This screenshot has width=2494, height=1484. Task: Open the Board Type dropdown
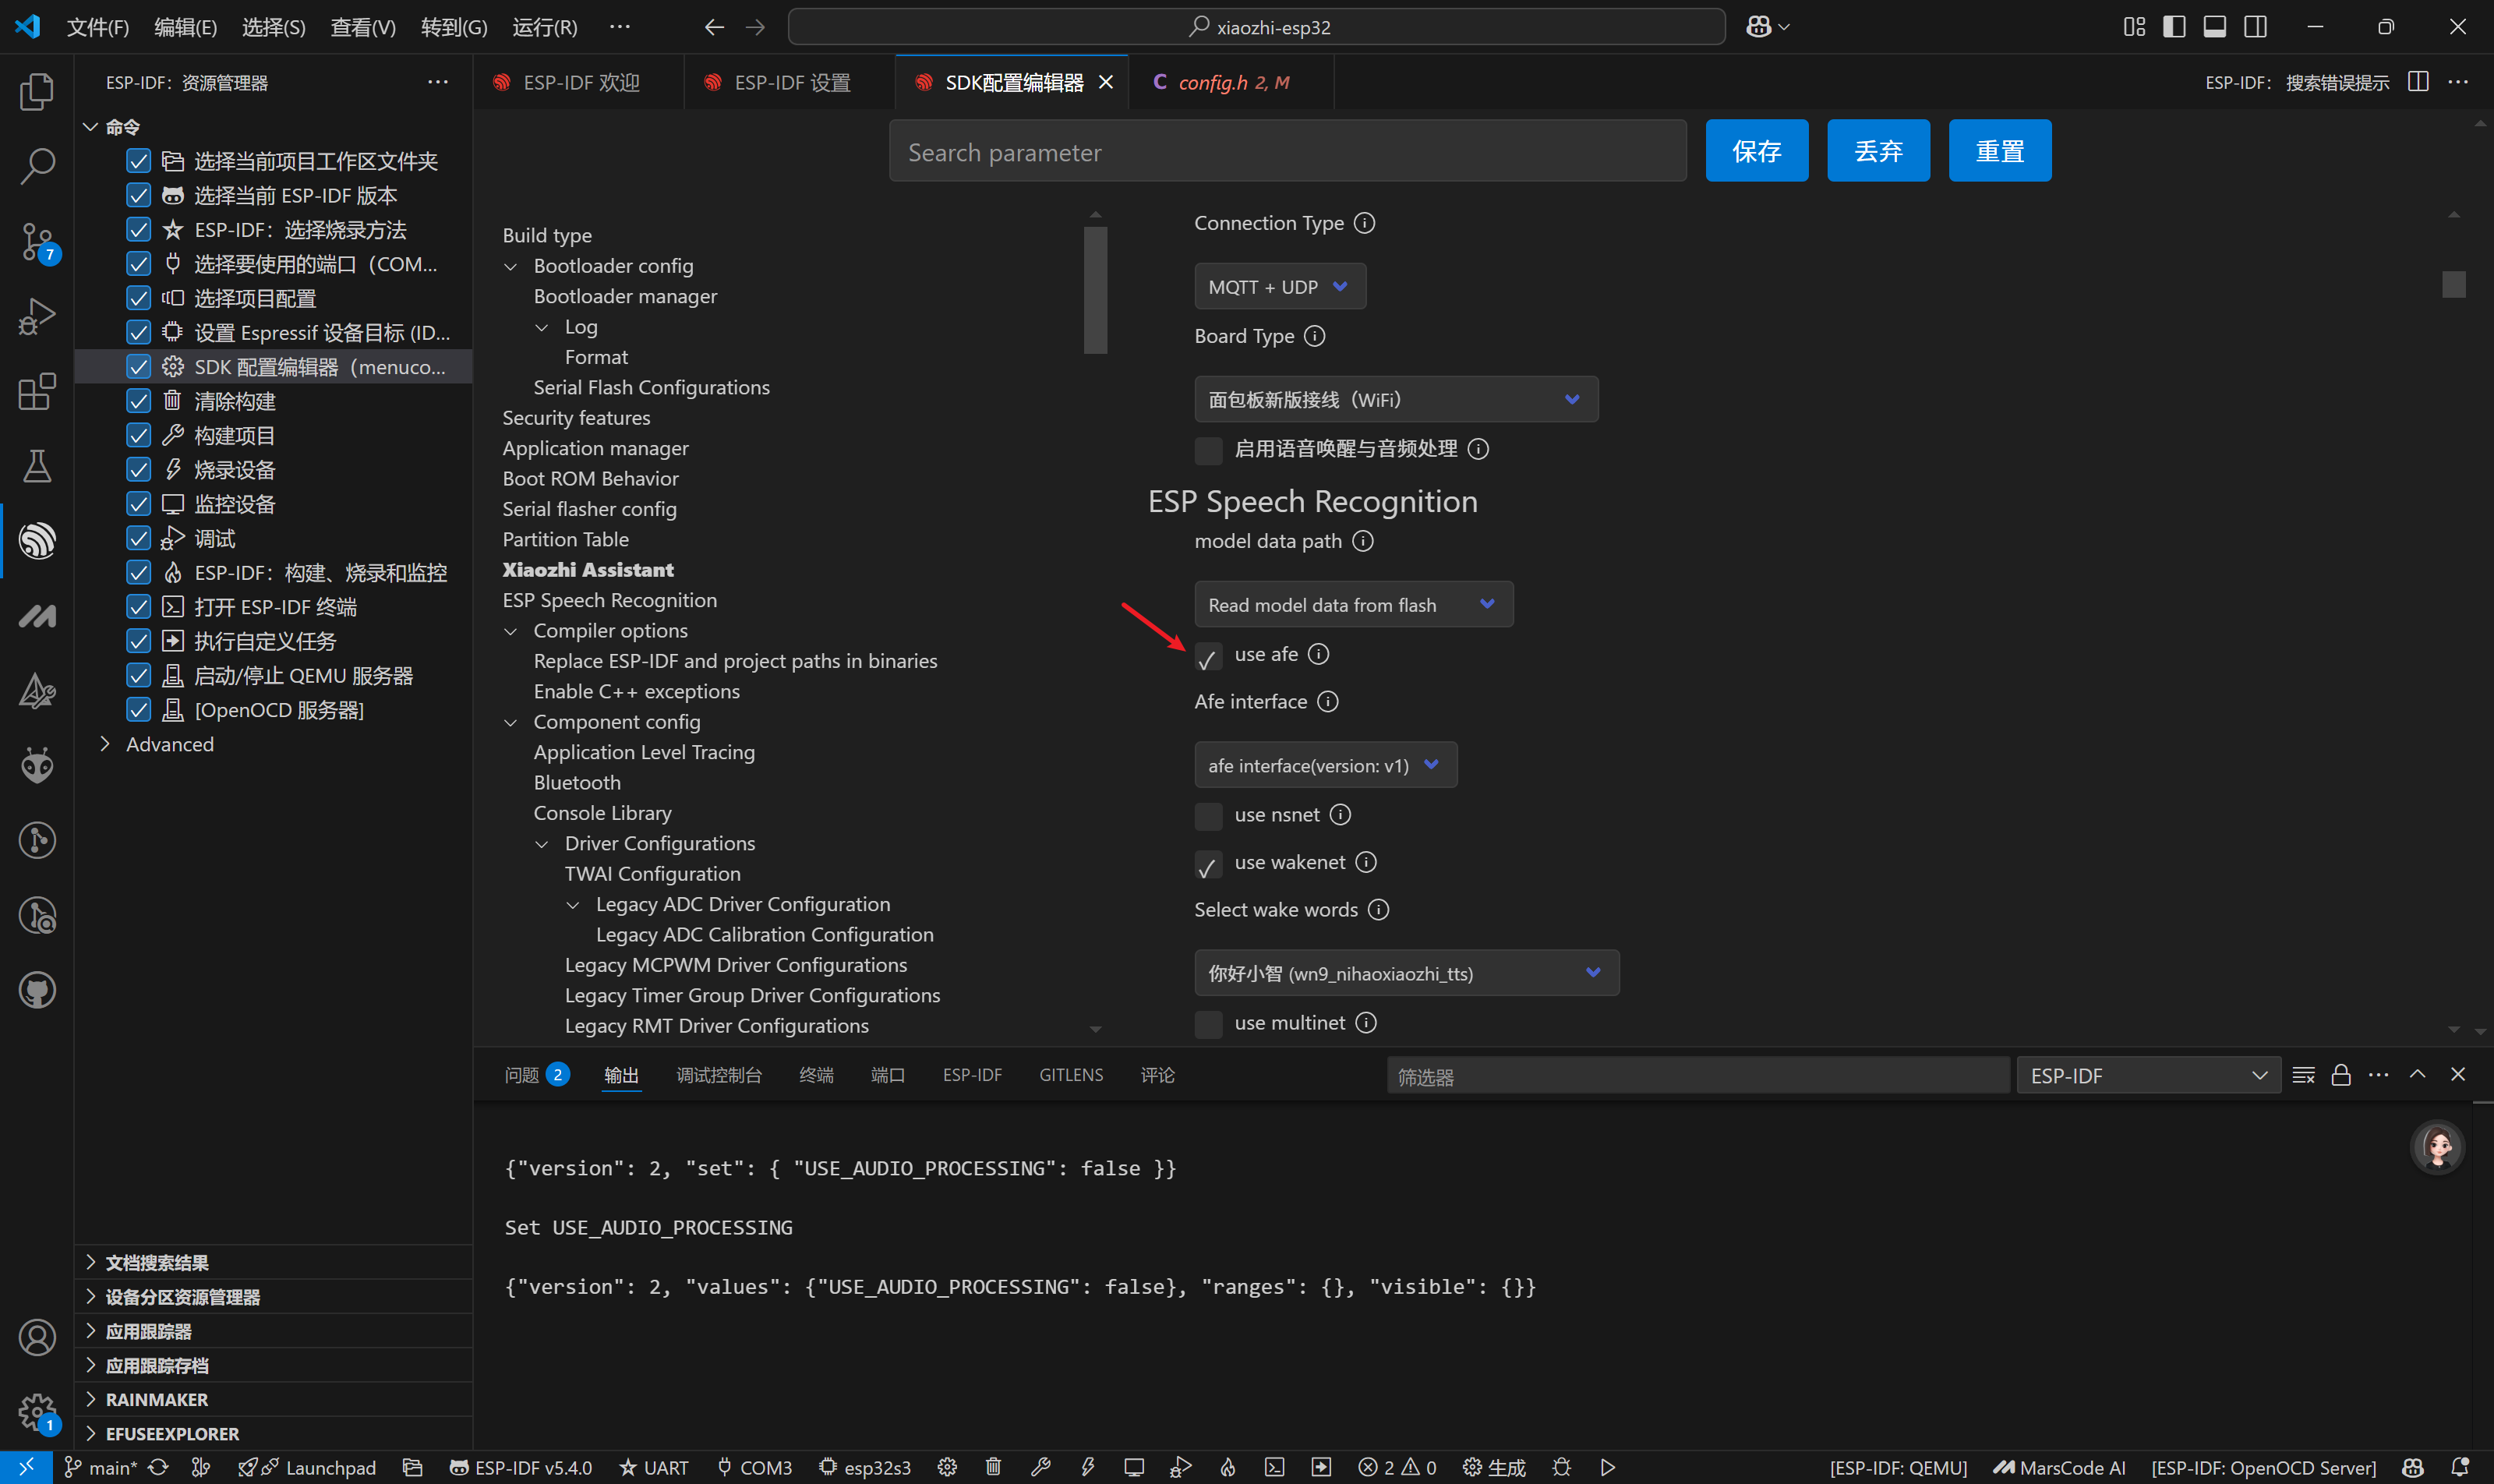click(1395, 400)
